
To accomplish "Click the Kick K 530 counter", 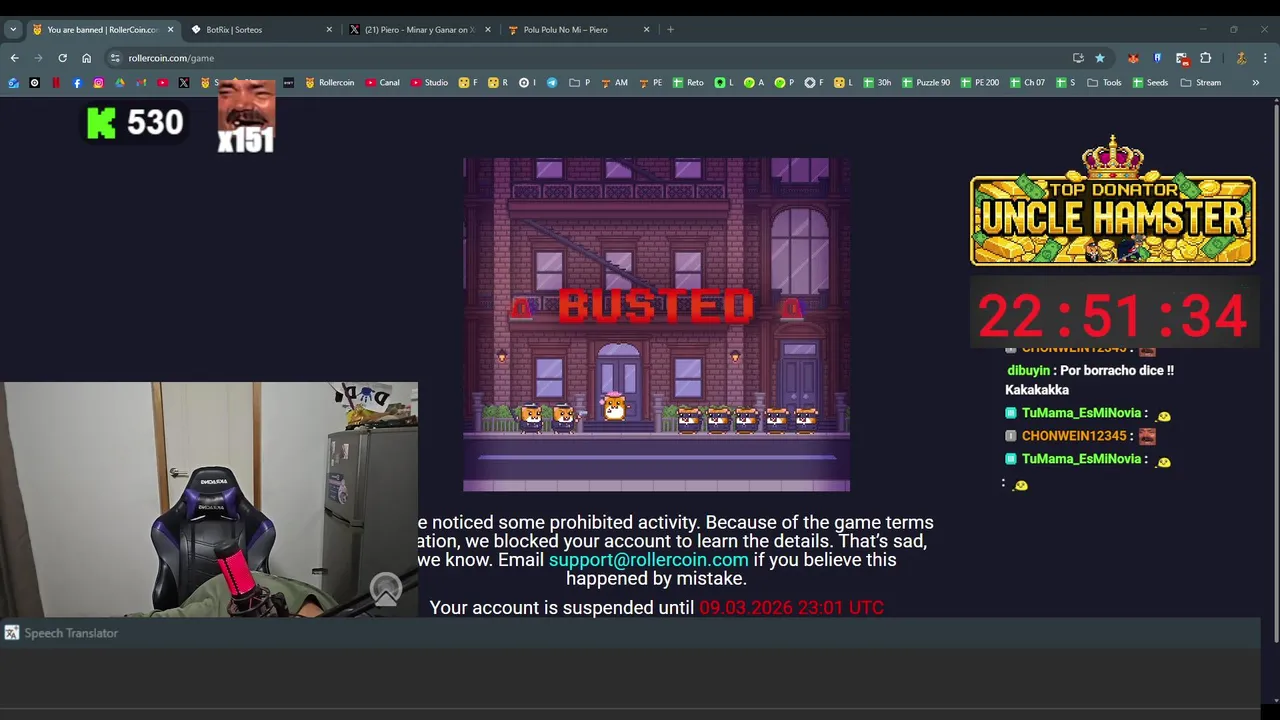I will [x=135, y=123].
